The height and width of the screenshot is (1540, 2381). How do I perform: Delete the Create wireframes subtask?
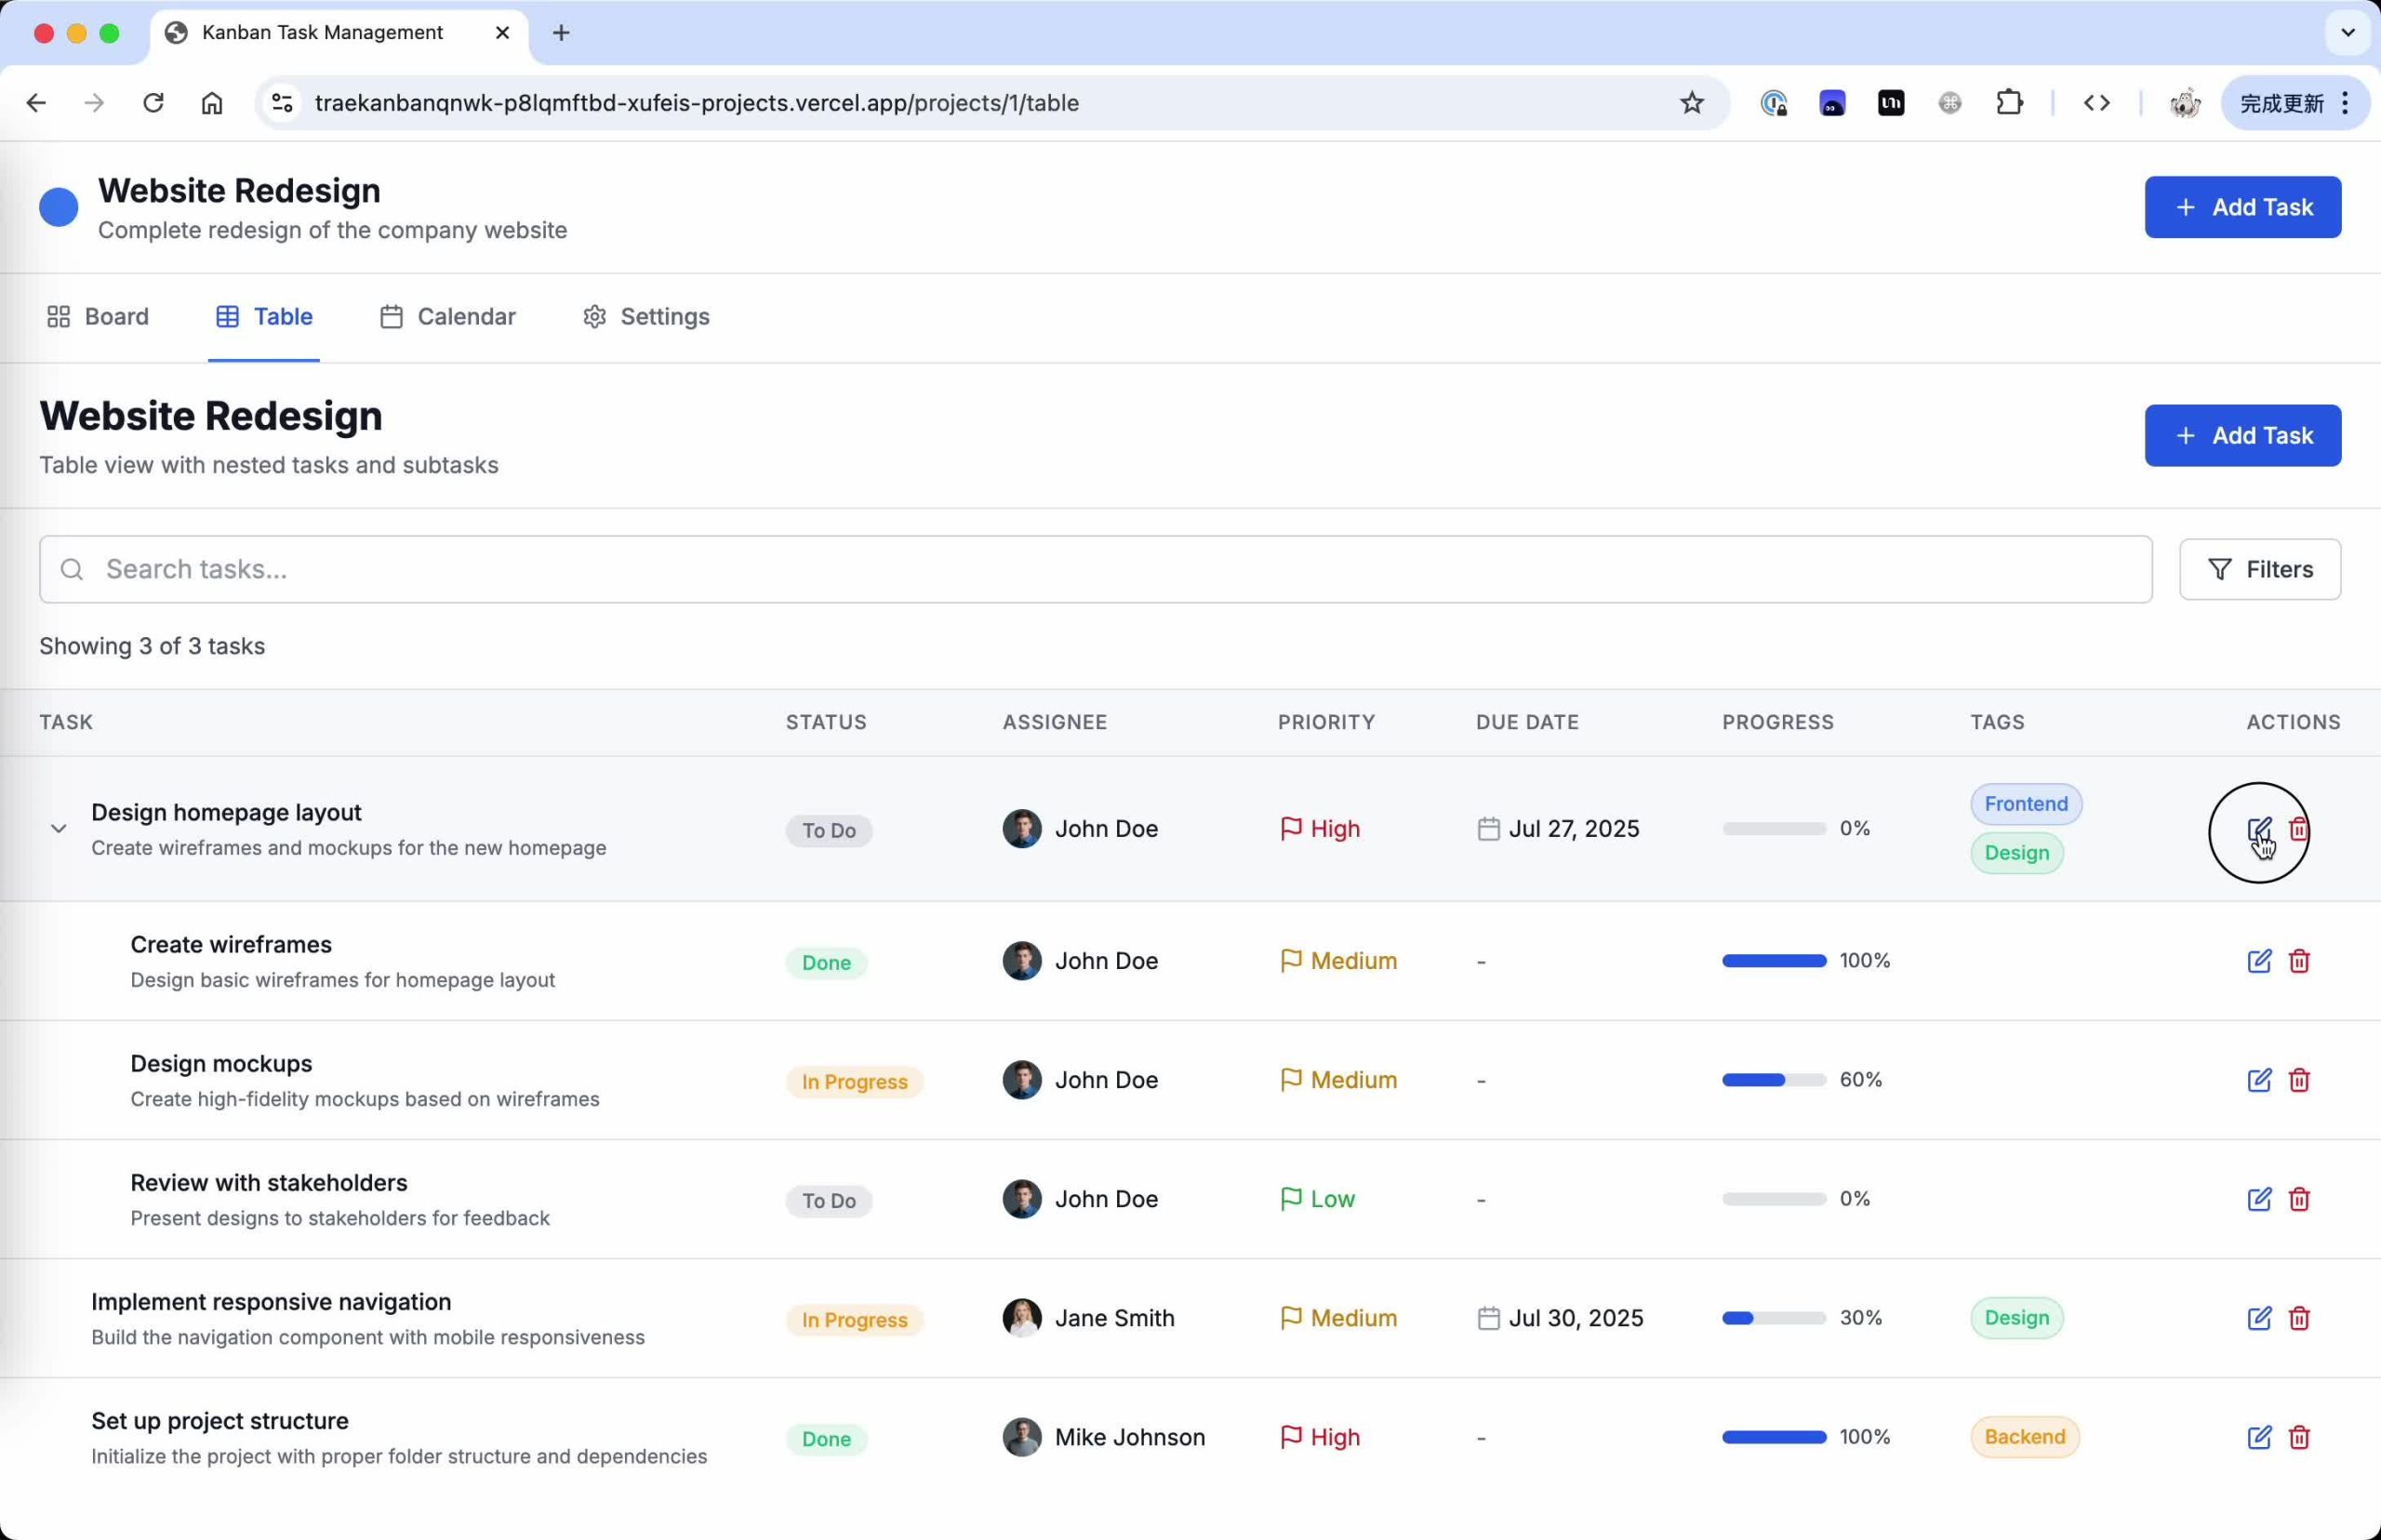(2299, 961)
